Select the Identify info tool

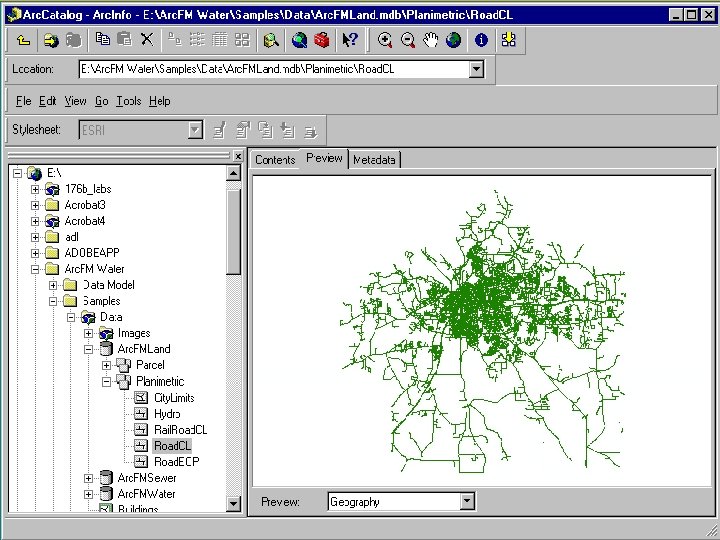pyautogui.click(x=481, y=40)
